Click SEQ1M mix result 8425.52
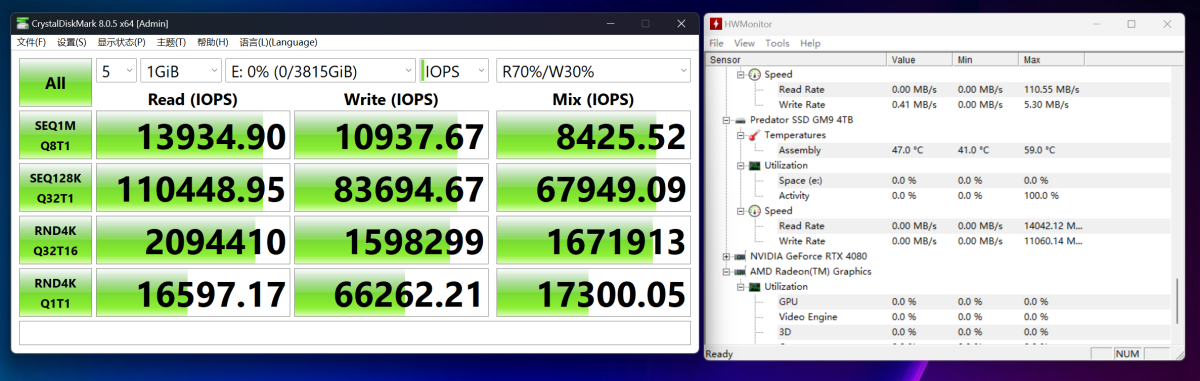The width and height of the screenshot is (1200, 381). (x=594, y=135)
